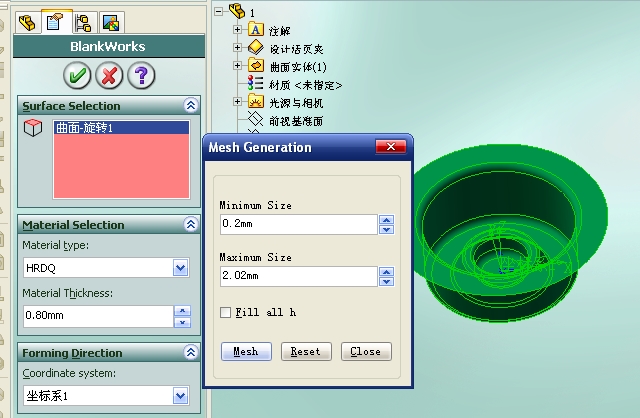Cancel BlankWorks with the red X
This screenshot has width=640, height=418.
pos(109,76)
